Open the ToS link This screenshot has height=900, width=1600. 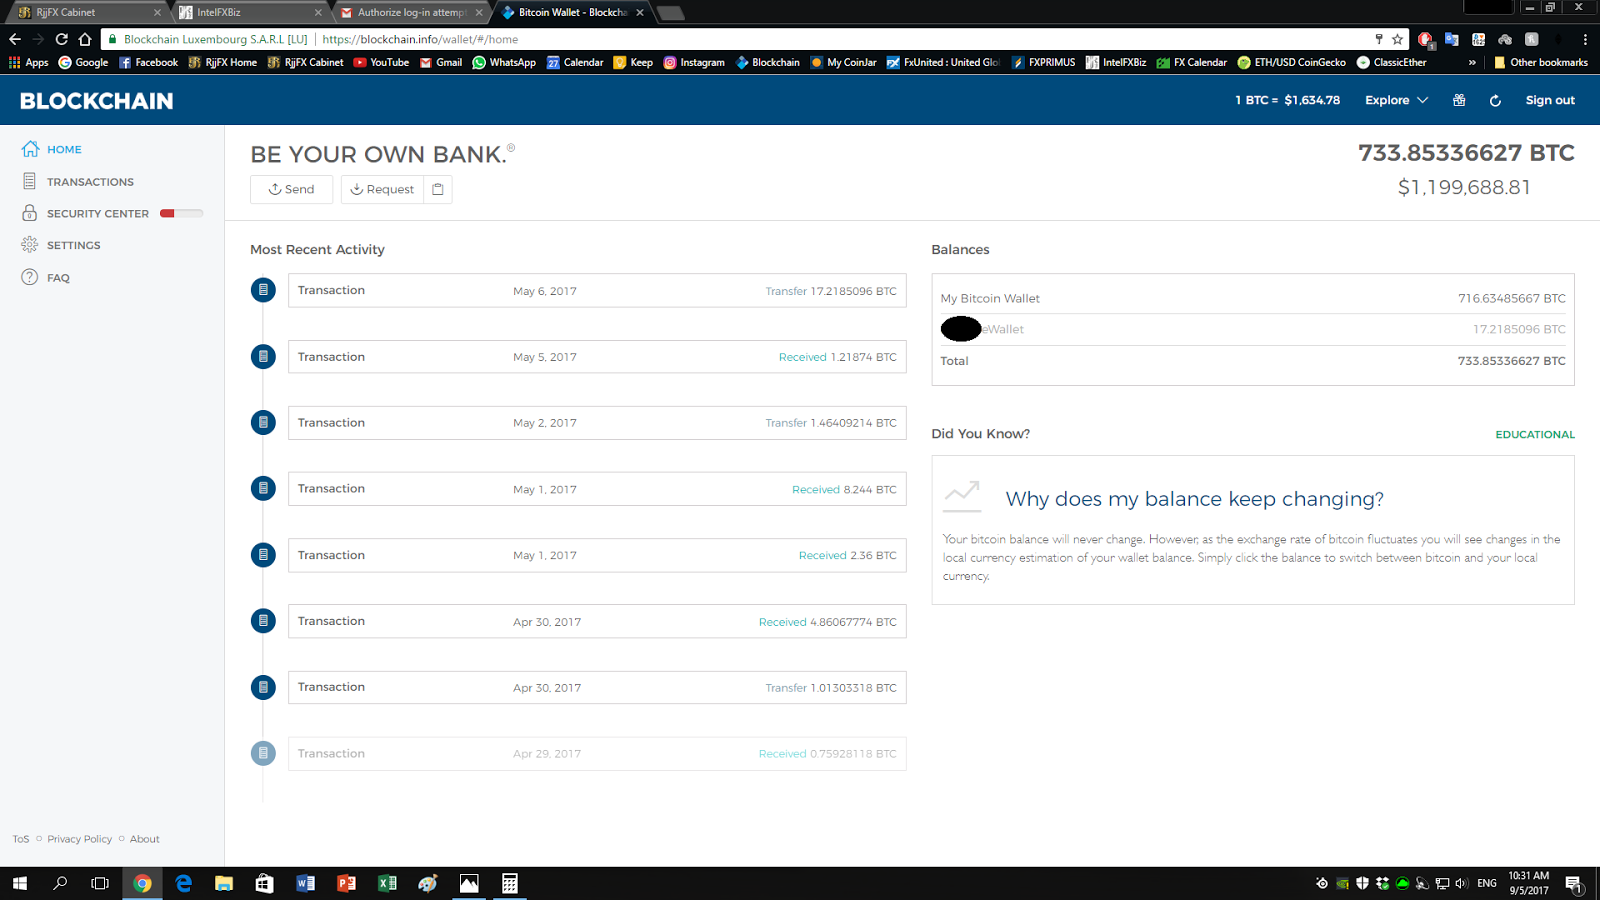[21, 839]
